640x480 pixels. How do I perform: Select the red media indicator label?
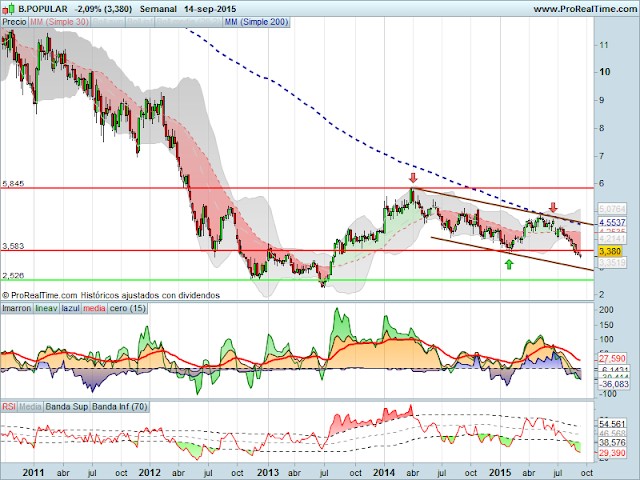point(94,308)
